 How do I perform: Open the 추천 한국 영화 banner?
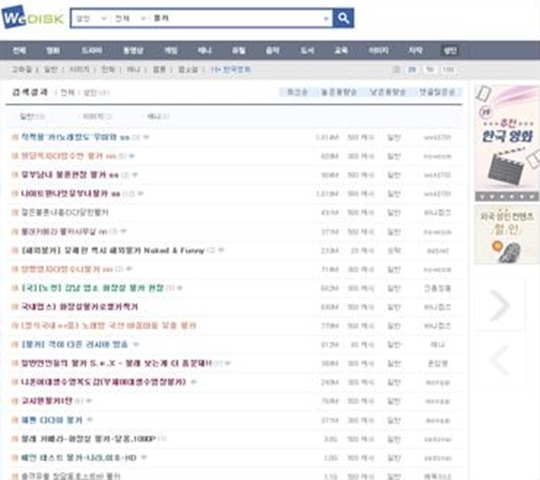point(507,138)
